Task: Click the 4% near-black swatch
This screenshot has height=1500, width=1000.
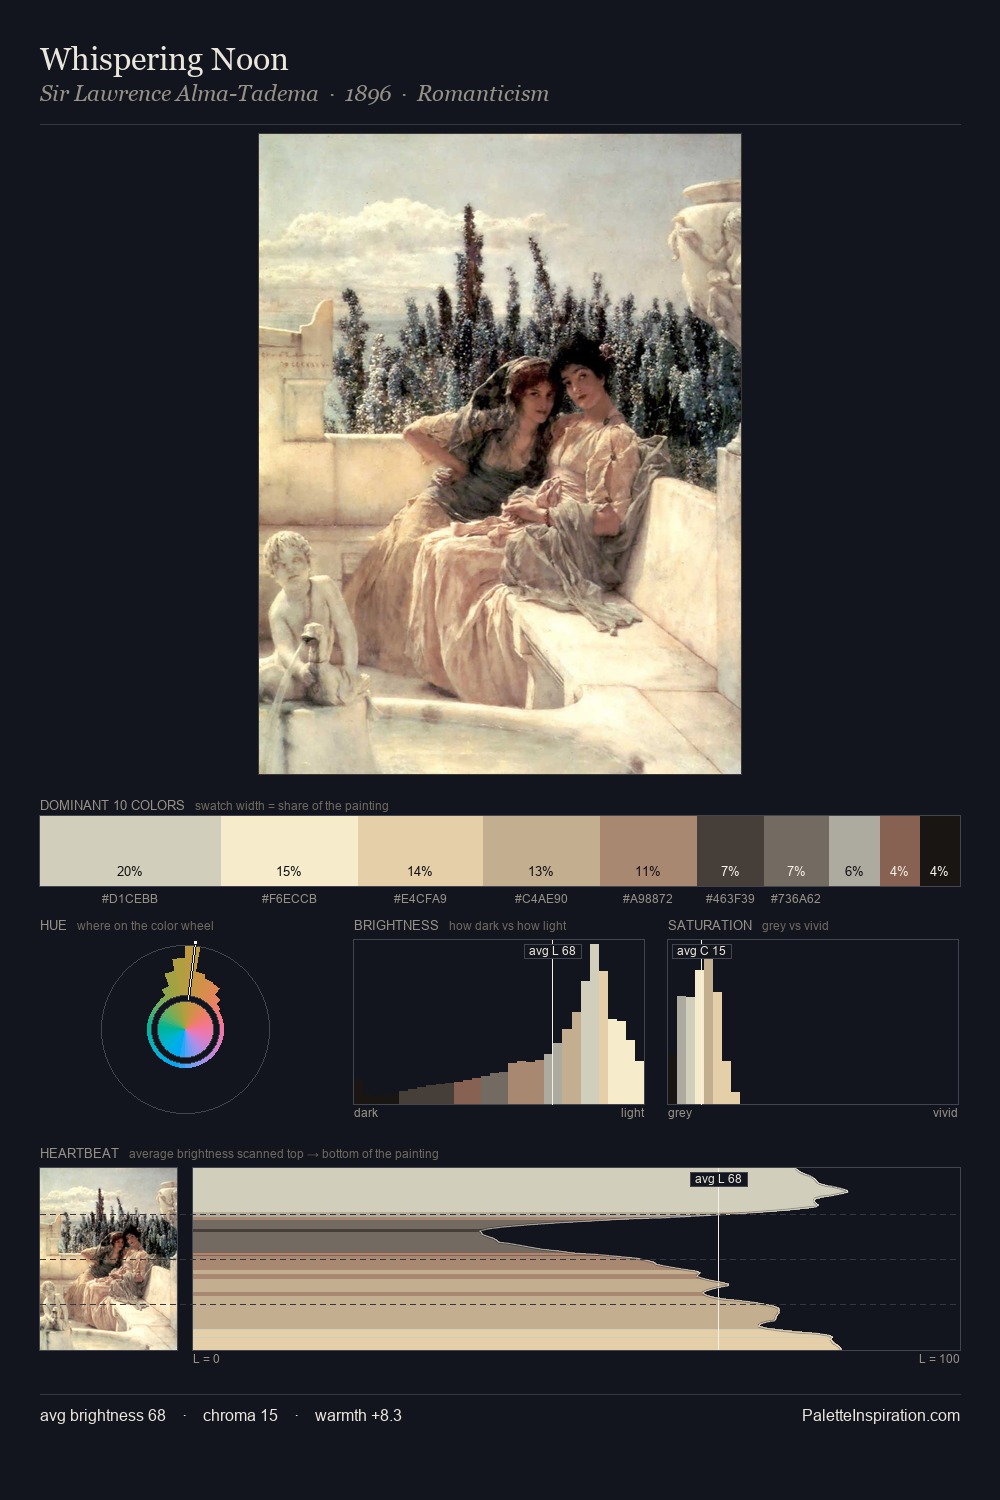Action: pyautogui.click(x=939, y=851)
